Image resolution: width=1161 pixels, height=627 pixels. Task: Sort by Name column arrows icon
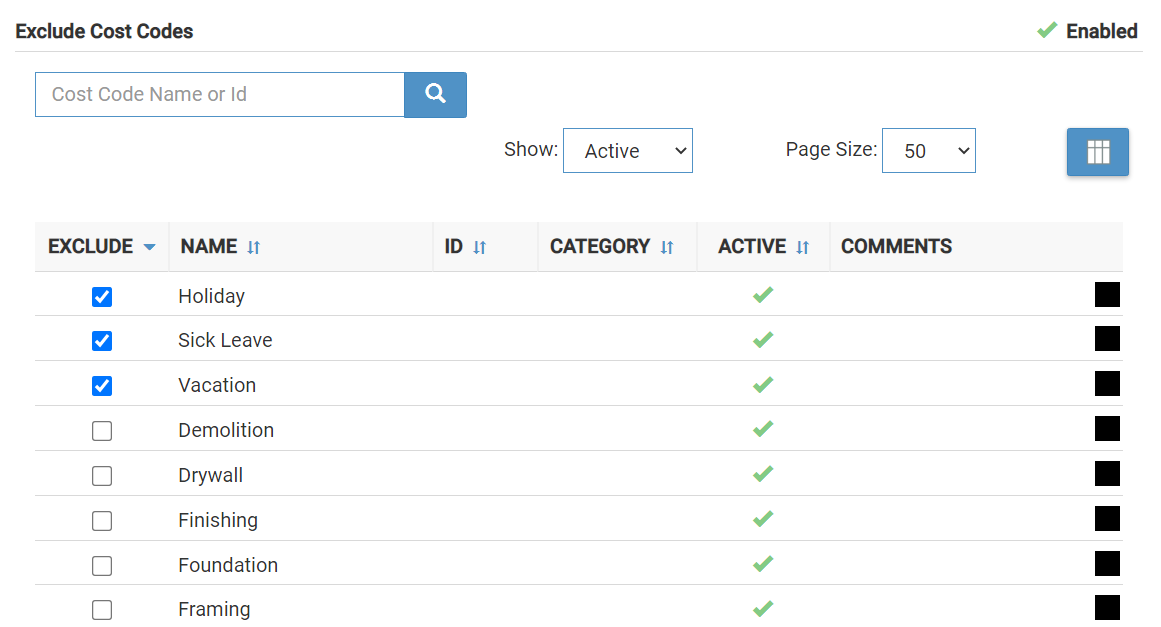[x=254, y=247]
